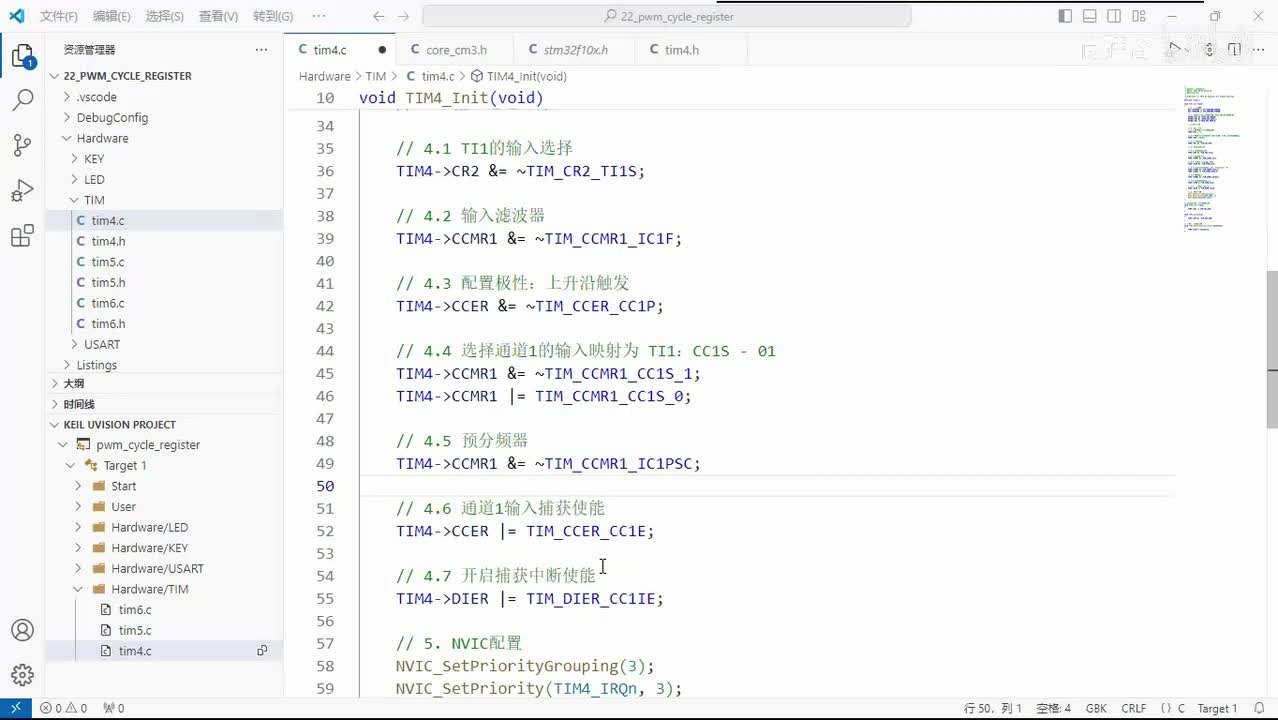Screen dimensions: 1278x720
Task: Switch to the stm32f10x.h tab
Action: tap(575, 49)
